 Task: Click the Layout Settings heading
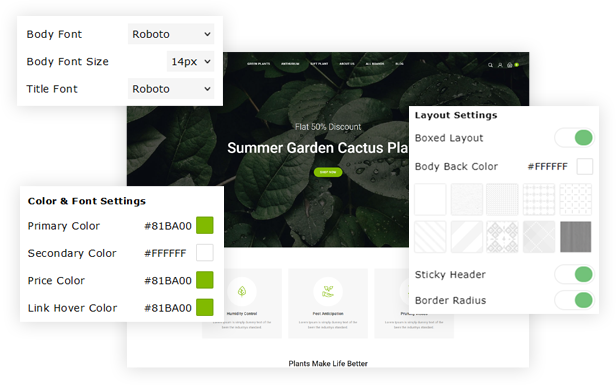click(x=456, y=115)
